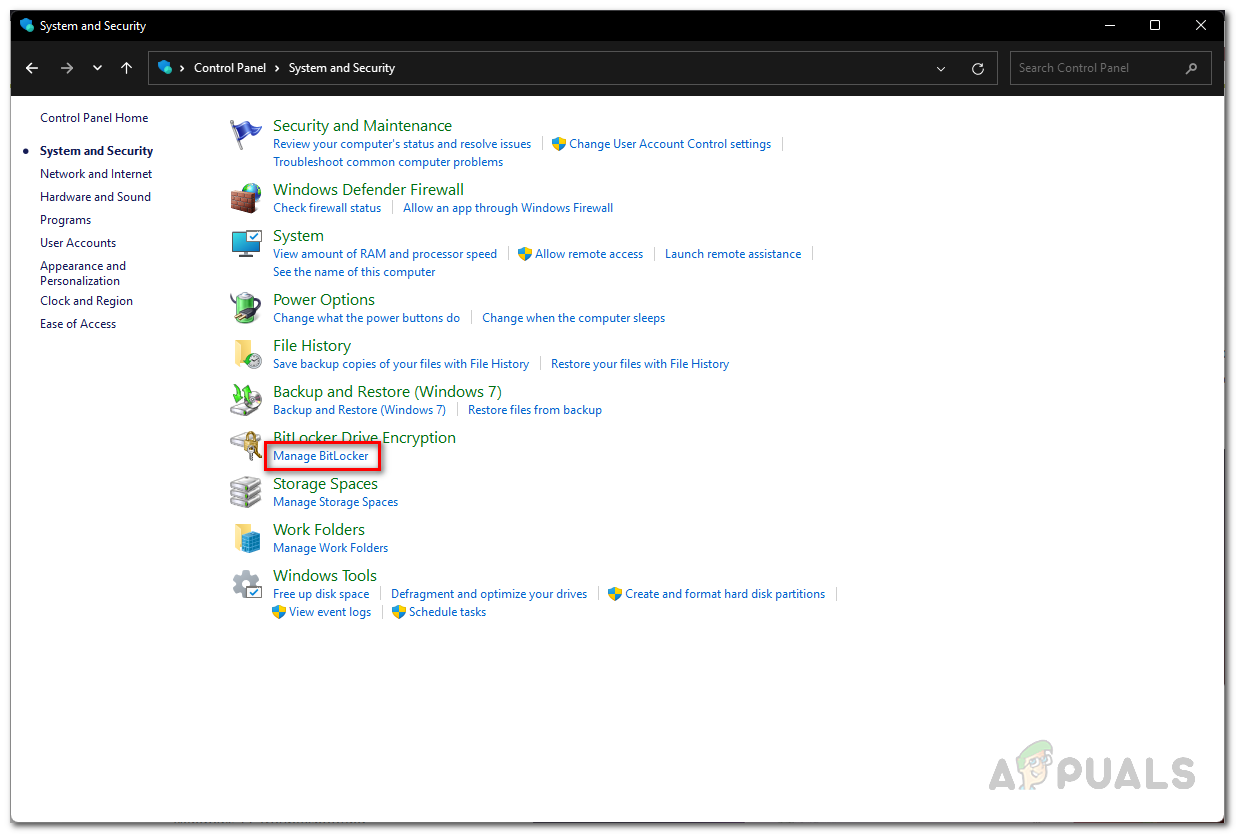Screen dimensions: 1236x834
Task: Open the Power Options heading
Action: point(324,300)
